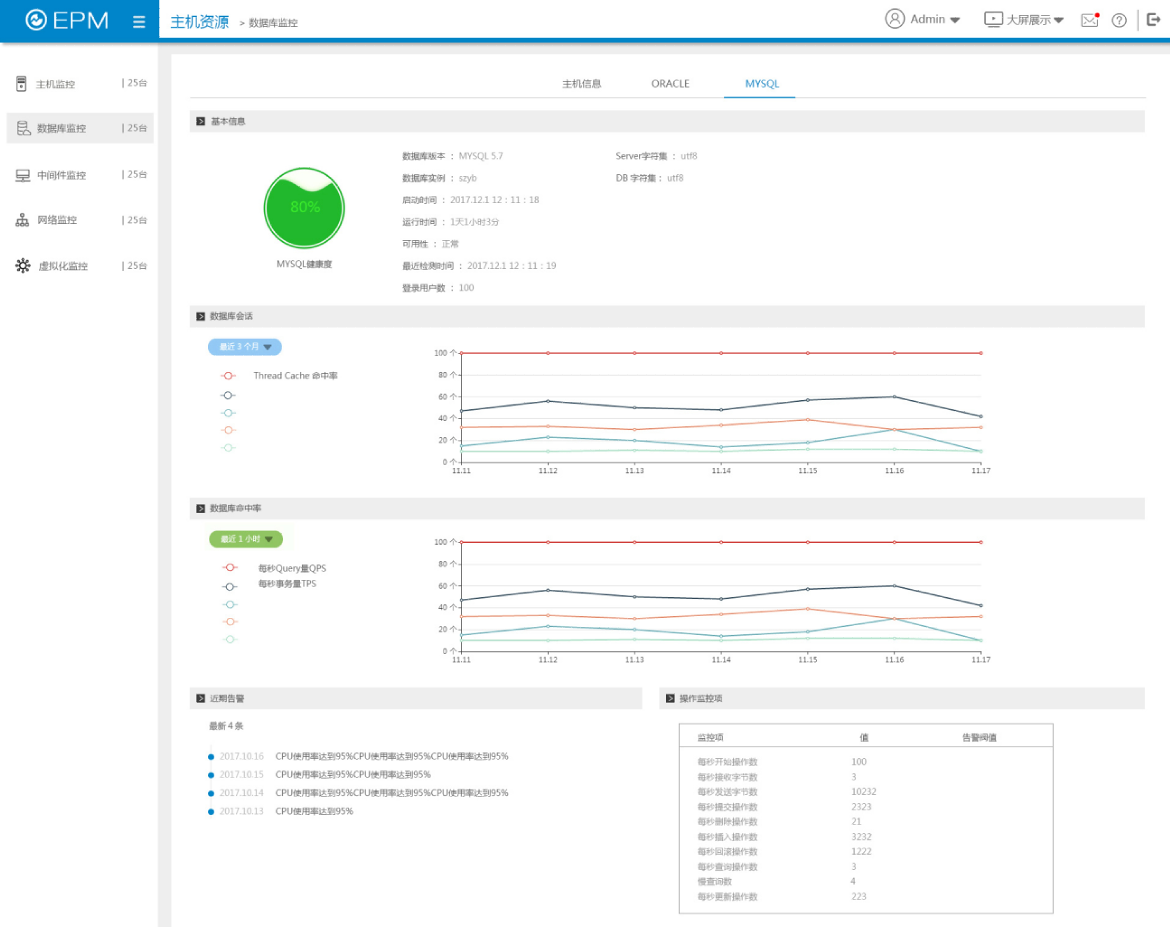Toggle orange legend marker in 数据库会话
The image size is (1170, 927).
click(228, 430)
